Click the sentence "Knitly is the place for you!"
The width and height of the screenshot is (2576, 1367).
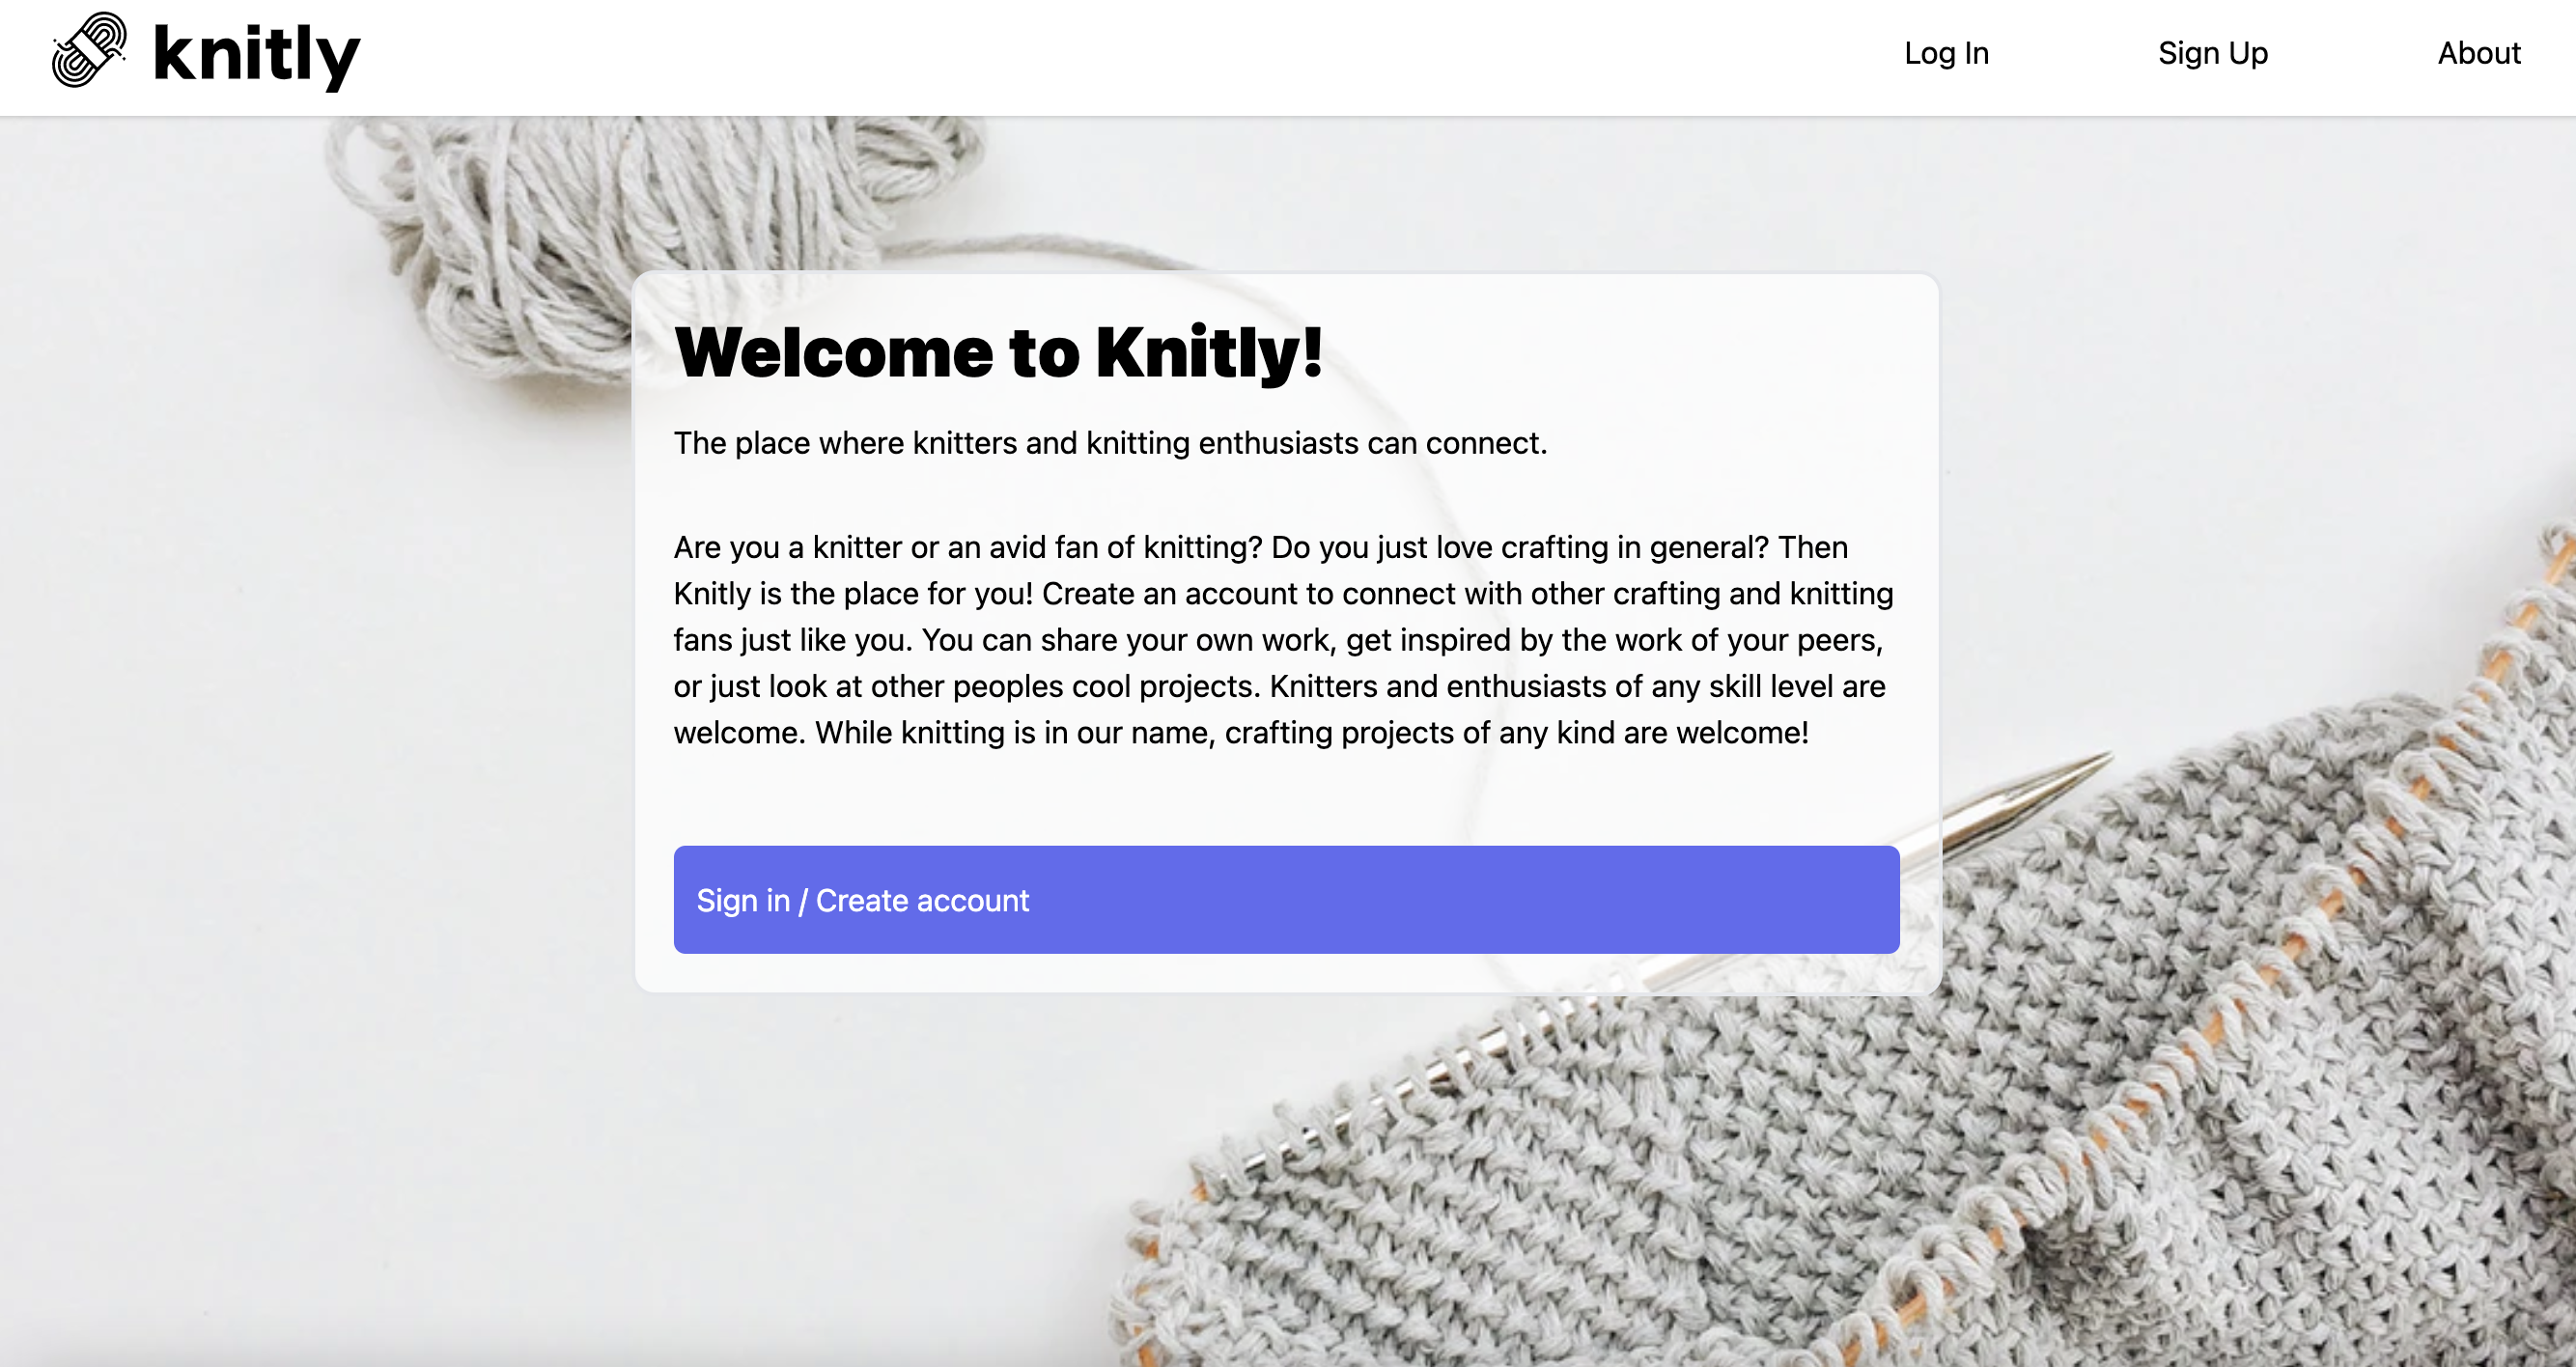tap(853, 593)
